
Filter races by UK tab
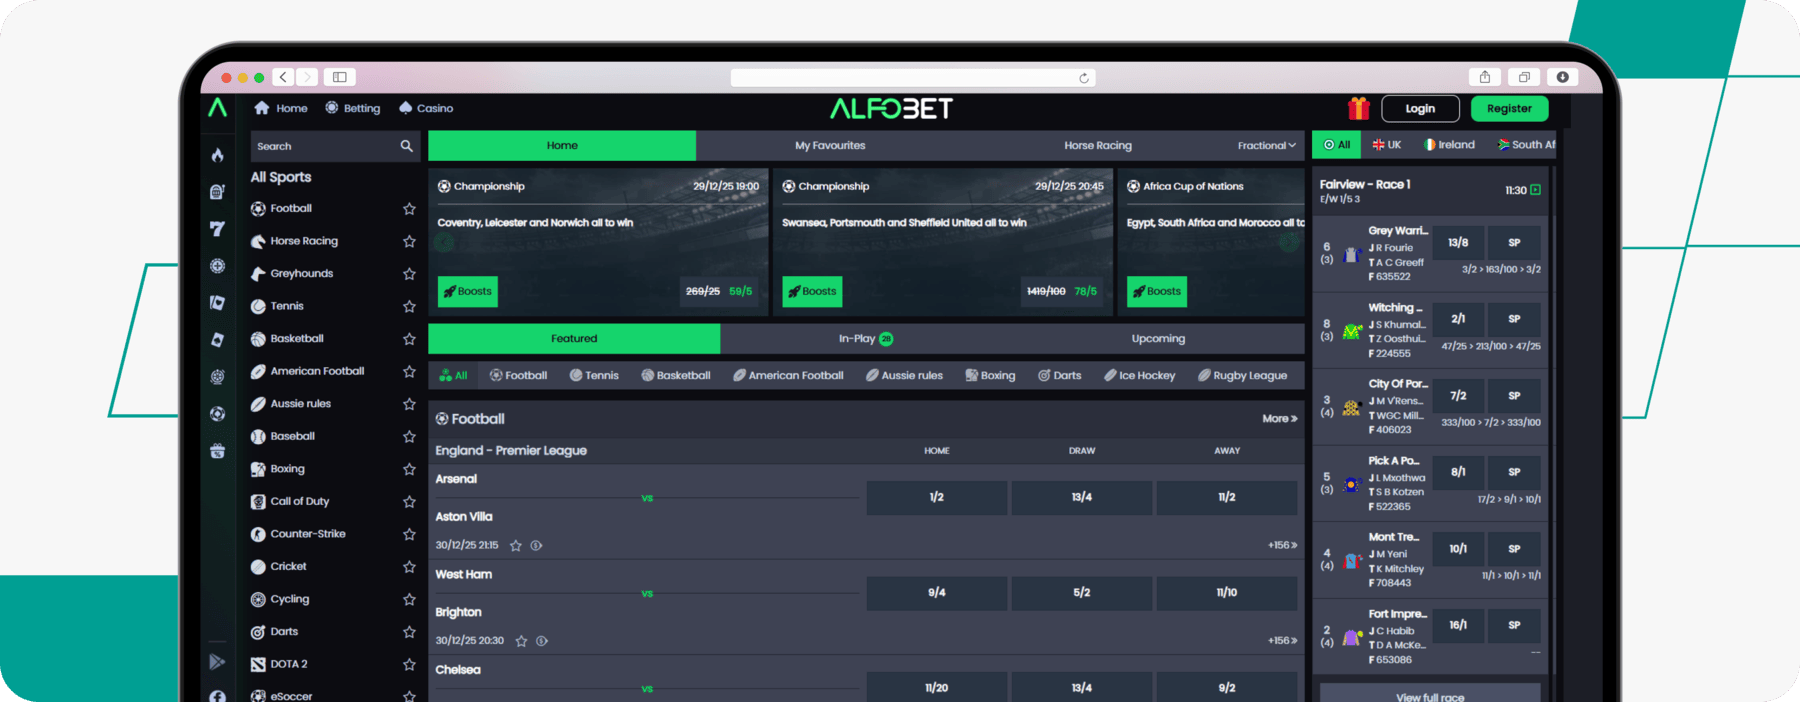(x=1387, y=145)
